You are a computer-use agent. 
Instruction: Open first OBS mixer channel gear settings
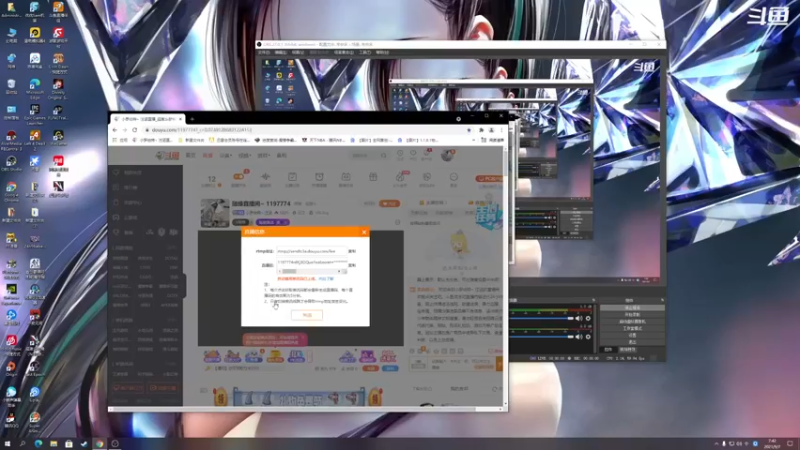[x=588, y=318]
